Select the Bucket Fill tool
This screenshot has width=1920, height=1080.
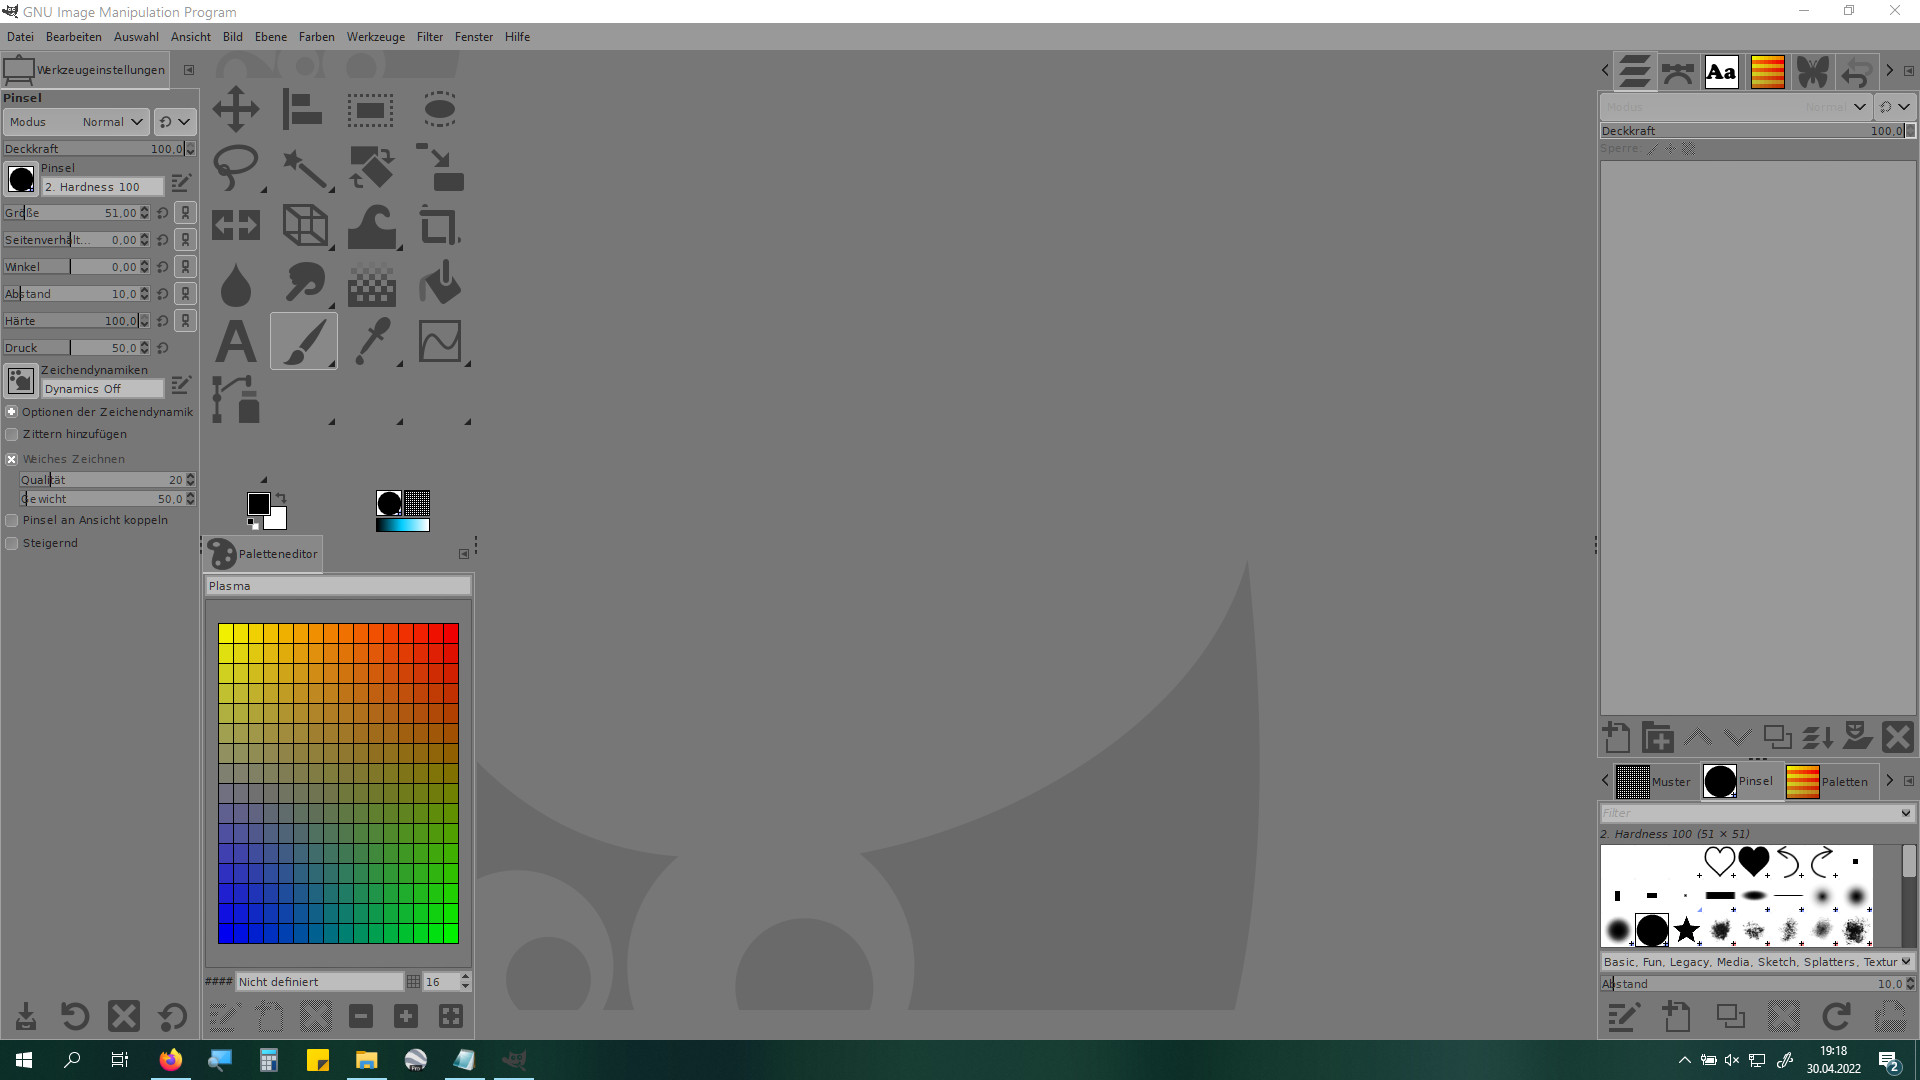[x=439, y=284]
